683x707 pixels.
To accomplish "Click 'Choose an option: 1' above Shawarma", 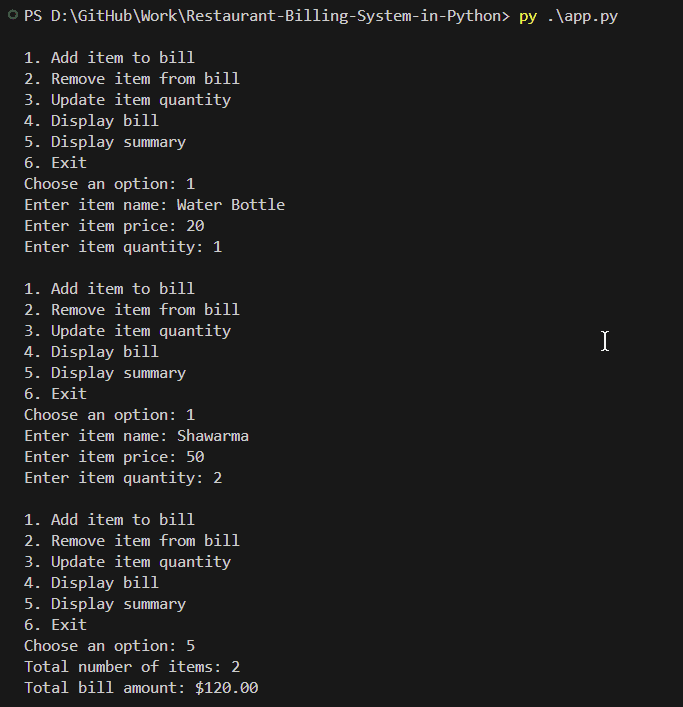I will coord(109,415).
